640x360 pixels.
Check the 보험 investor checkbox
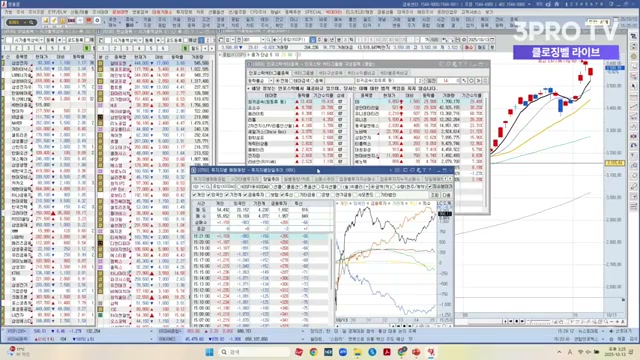pos(268,195)
